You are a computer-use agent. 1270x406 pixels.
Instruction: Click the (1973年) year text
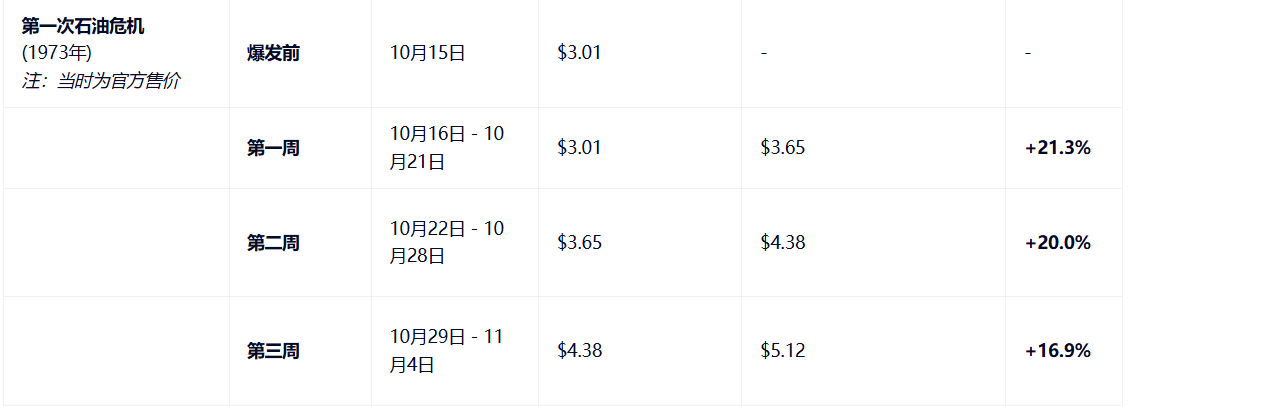click(x=57, y=54)
